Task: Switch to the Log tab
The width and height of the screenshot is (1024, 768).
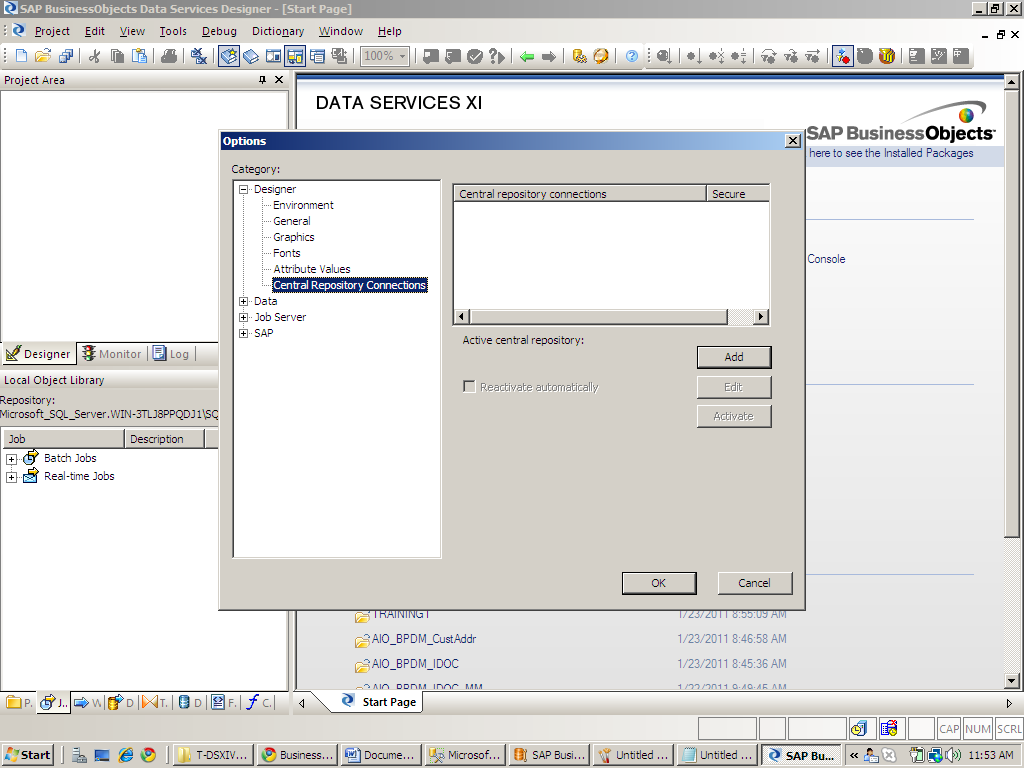Action: [171, 354]
